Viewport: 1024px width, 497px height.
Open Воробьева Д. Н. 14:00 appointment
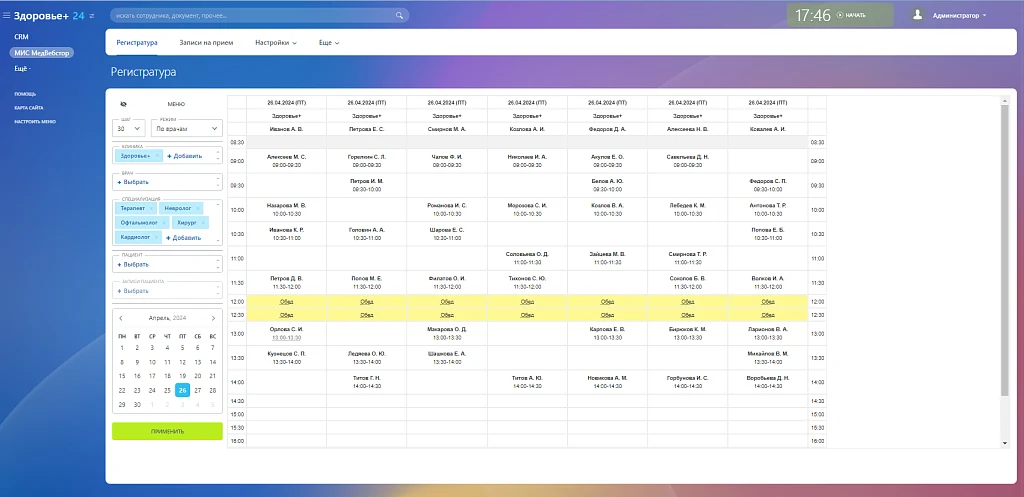768,382
